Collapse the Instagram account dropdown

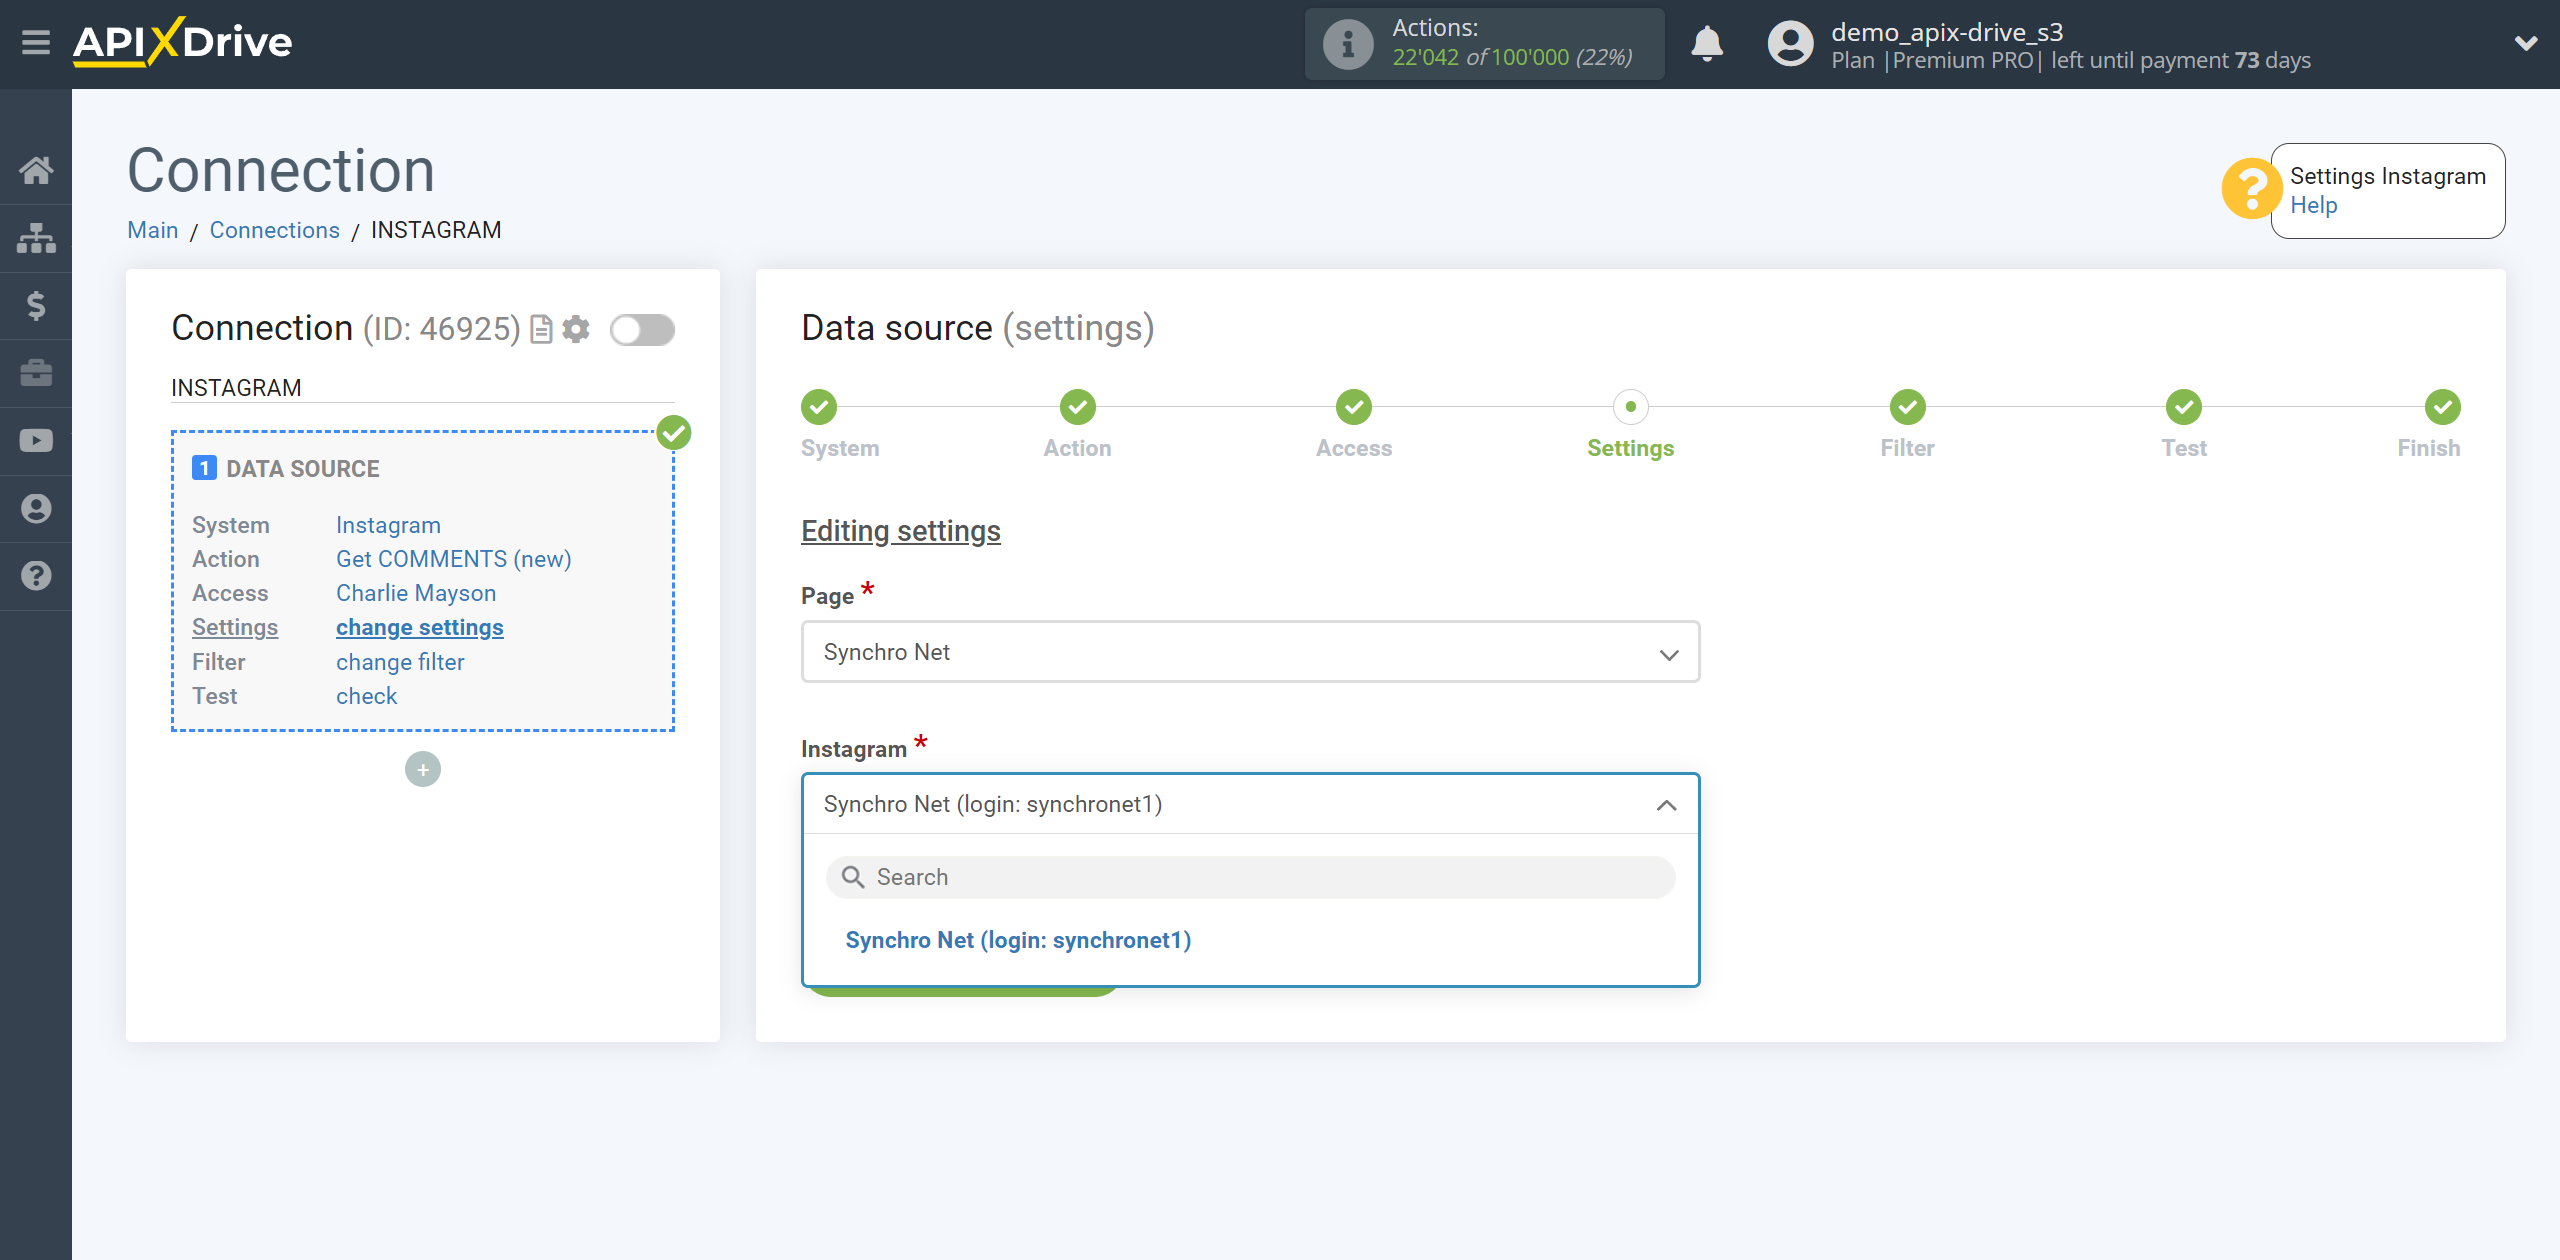(1250, 804)
